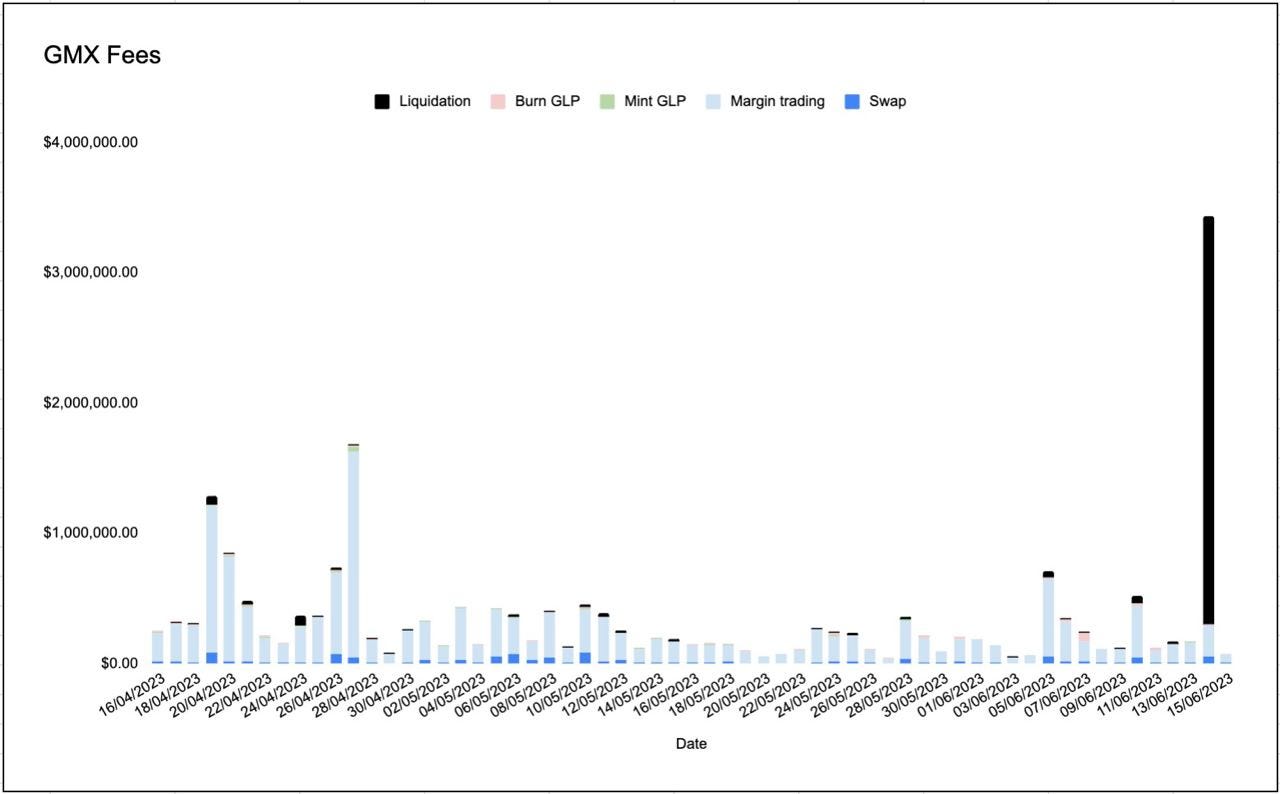Select the green Mint GLP legend swatch
The image size is (1280, 794).
607,101
